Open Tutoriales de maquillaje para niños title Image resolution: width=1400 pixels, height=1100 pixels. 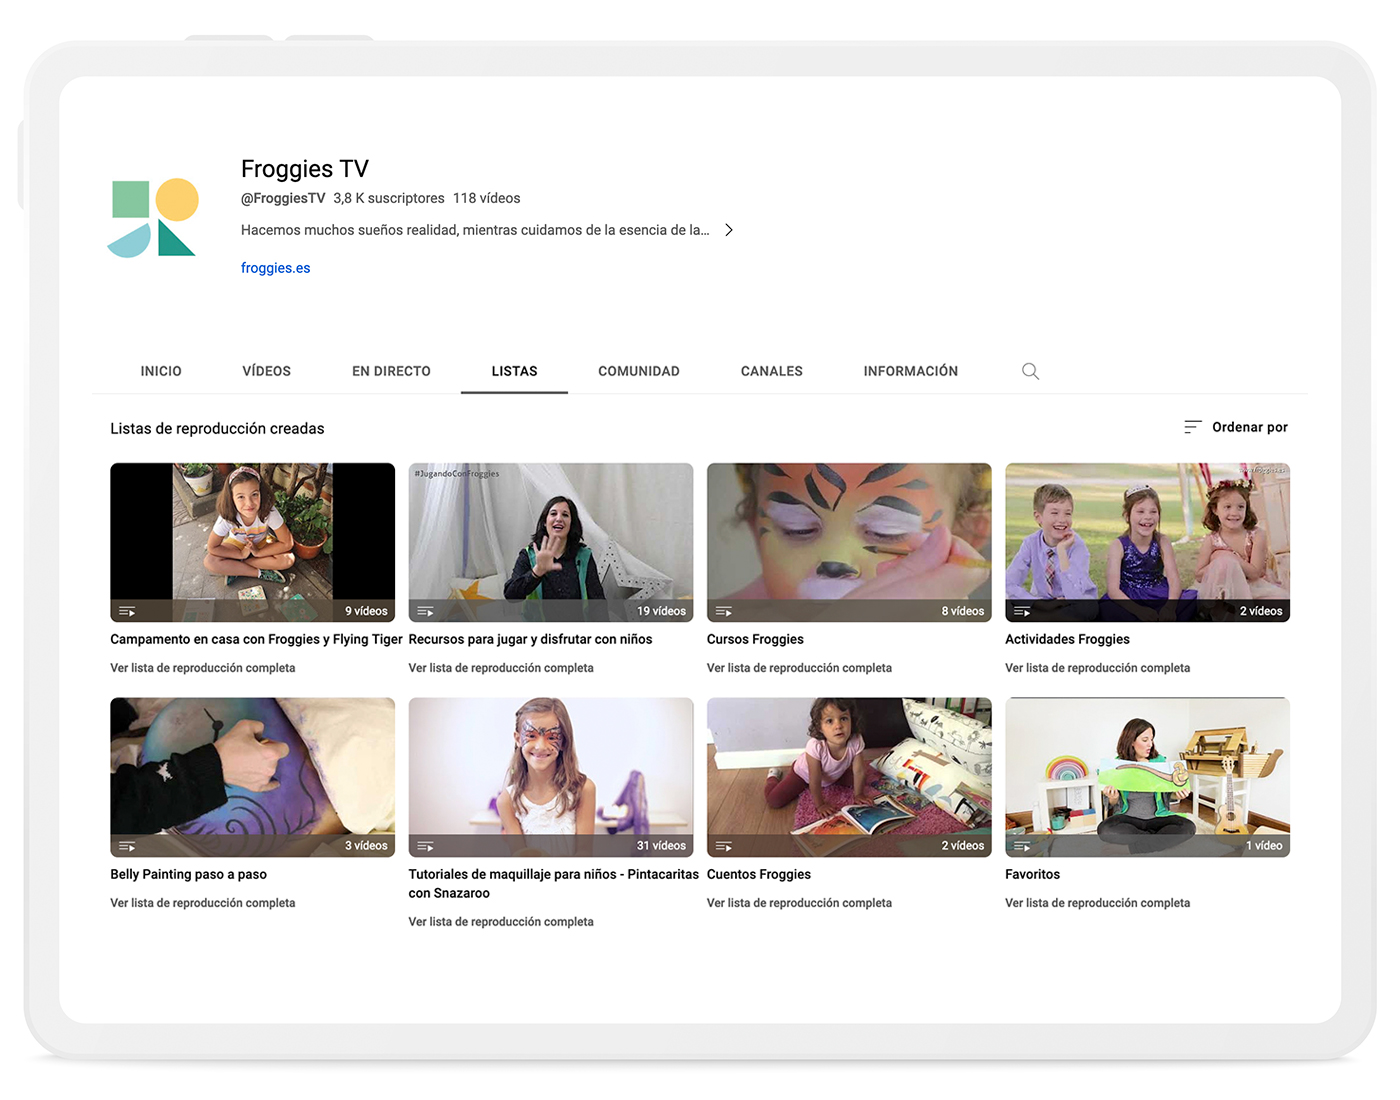[553, 883]
